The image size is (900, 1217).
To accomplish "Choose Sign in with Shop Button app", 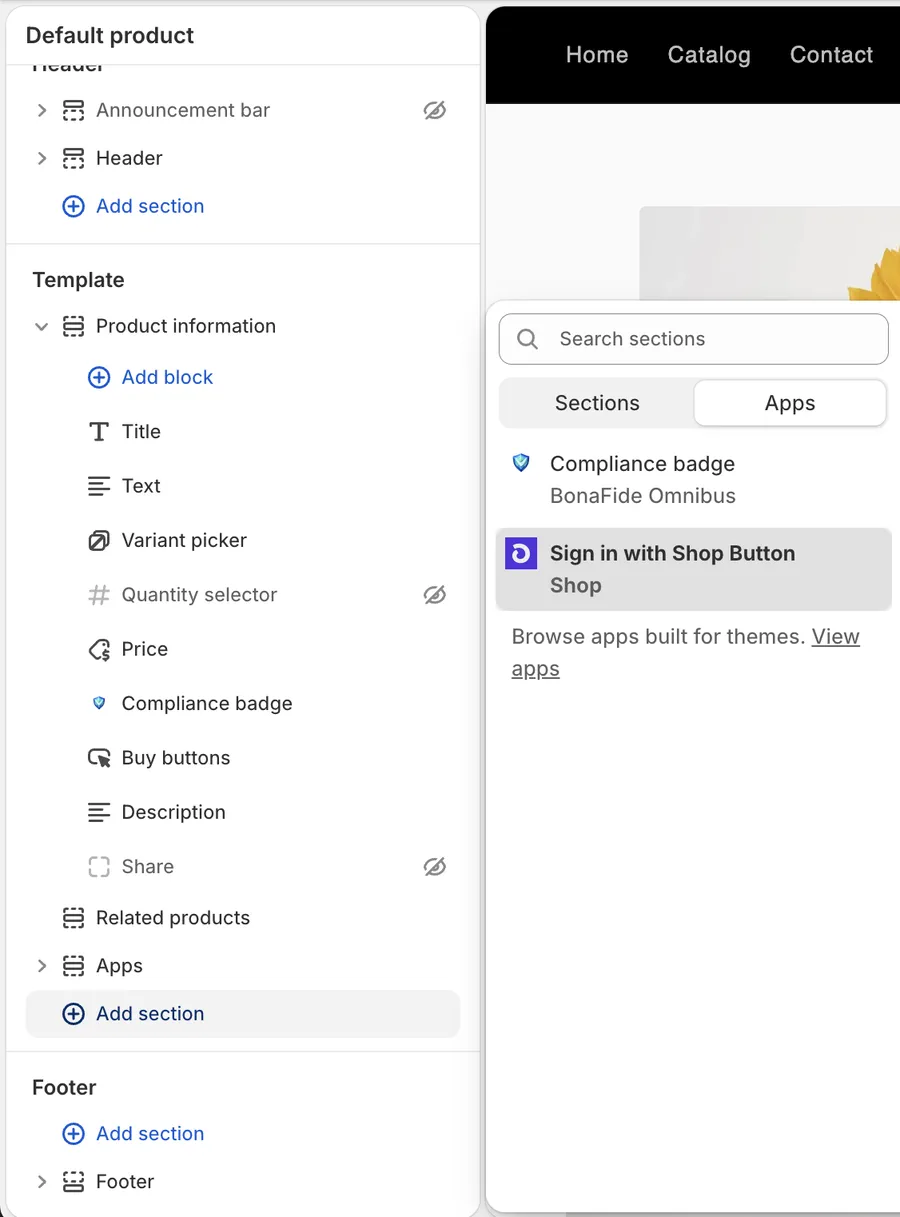I will [693, 569].
